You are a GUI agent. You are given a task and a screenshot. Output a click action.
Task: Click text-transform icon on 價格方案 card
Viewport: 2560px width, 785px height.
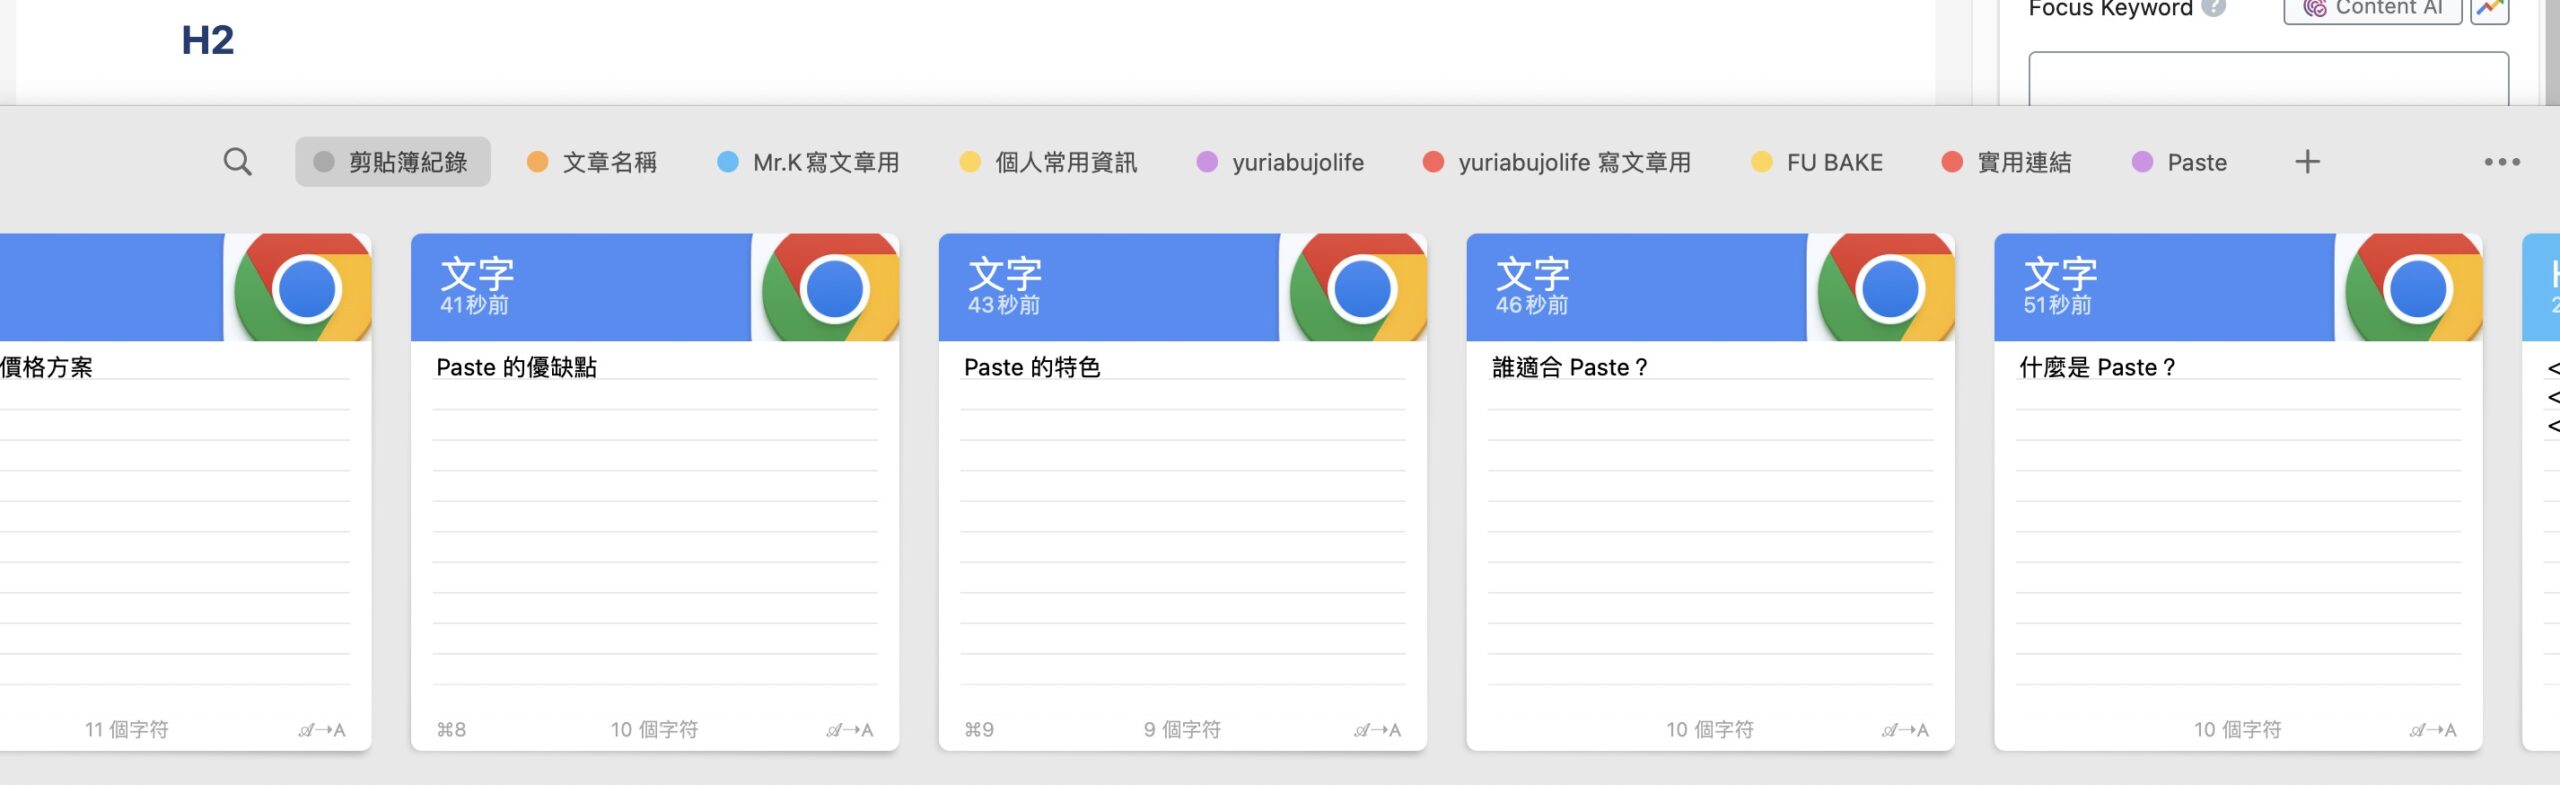322,730
